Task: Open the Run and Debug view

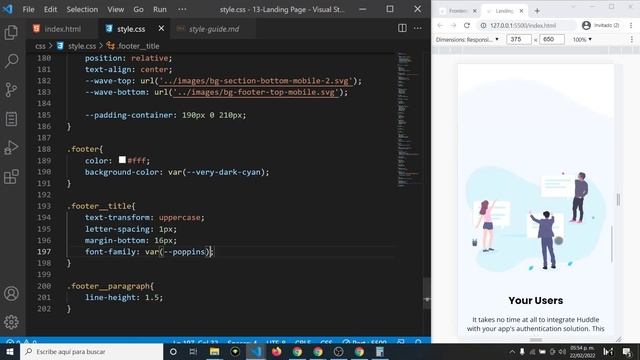Action: tap(11, 147)
